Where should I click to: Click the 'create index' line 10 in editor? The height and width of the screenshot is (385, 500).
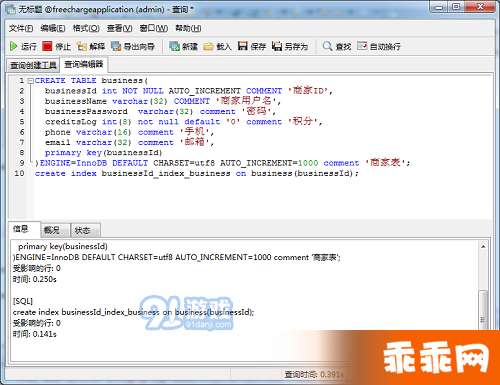[197, 173]
